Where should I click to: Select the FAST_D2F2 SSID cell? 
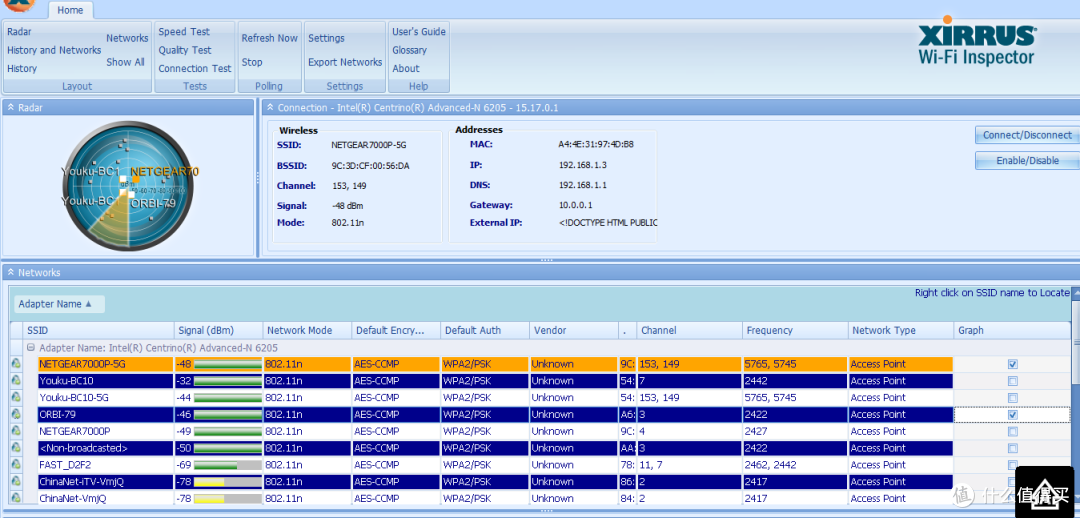tap(105, 465)
